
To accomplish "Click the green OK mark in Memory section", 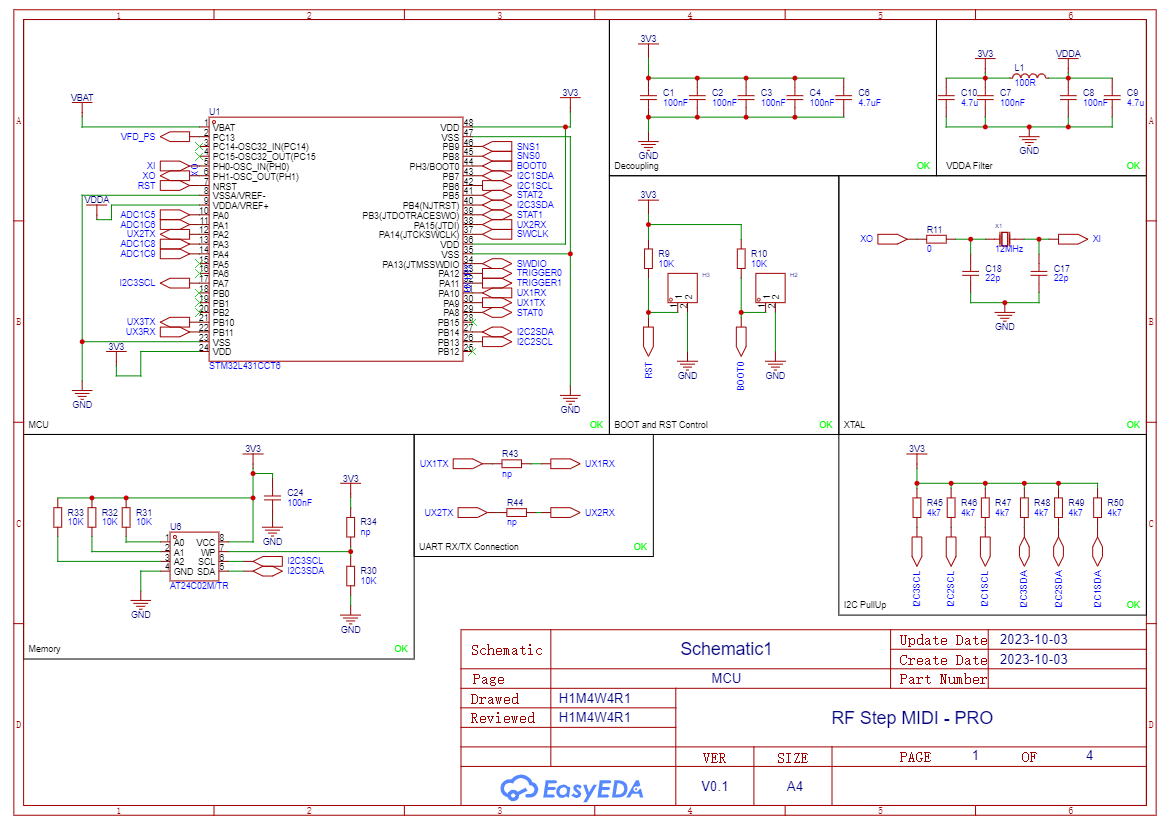I will tap(401, 649).
